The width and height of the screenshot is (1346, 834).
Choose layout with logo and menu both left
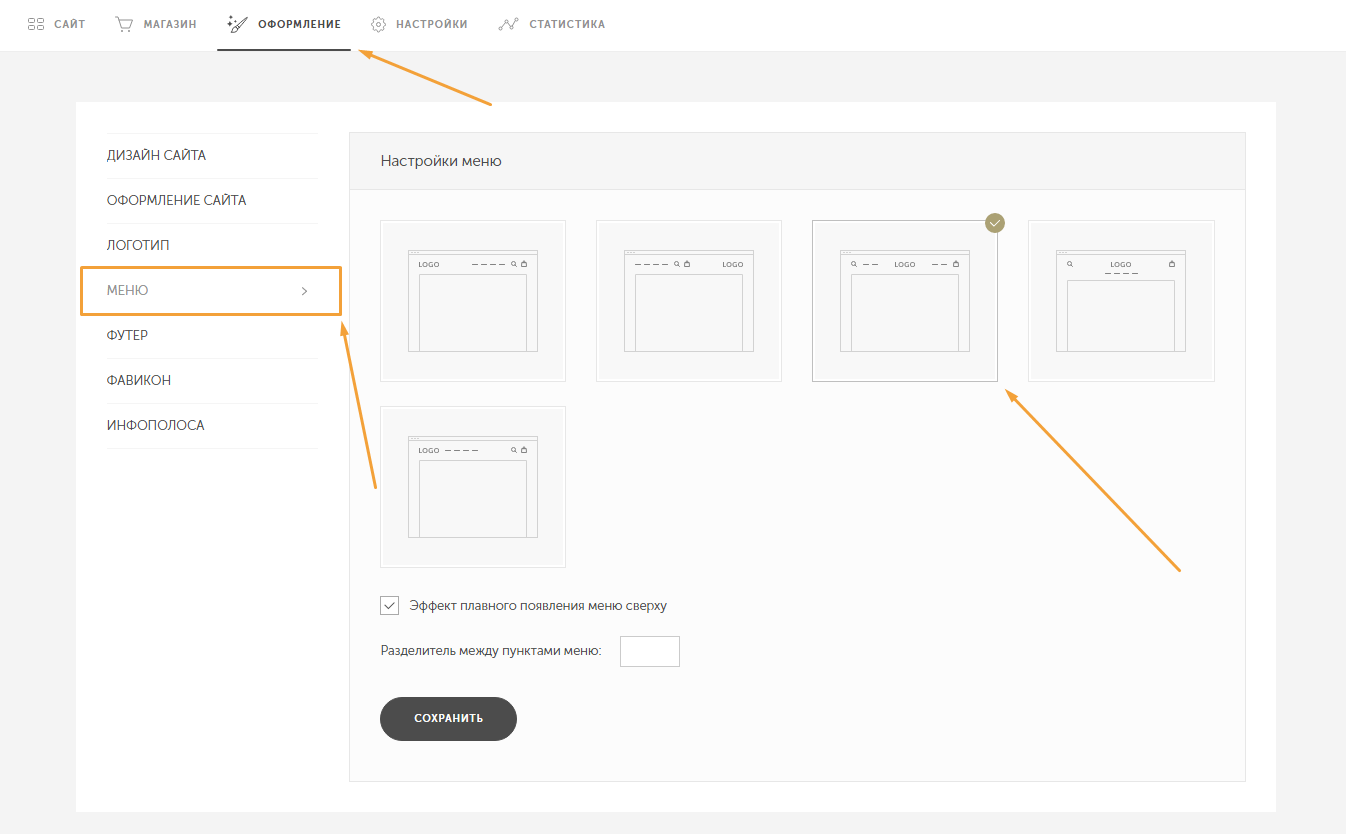473,487
